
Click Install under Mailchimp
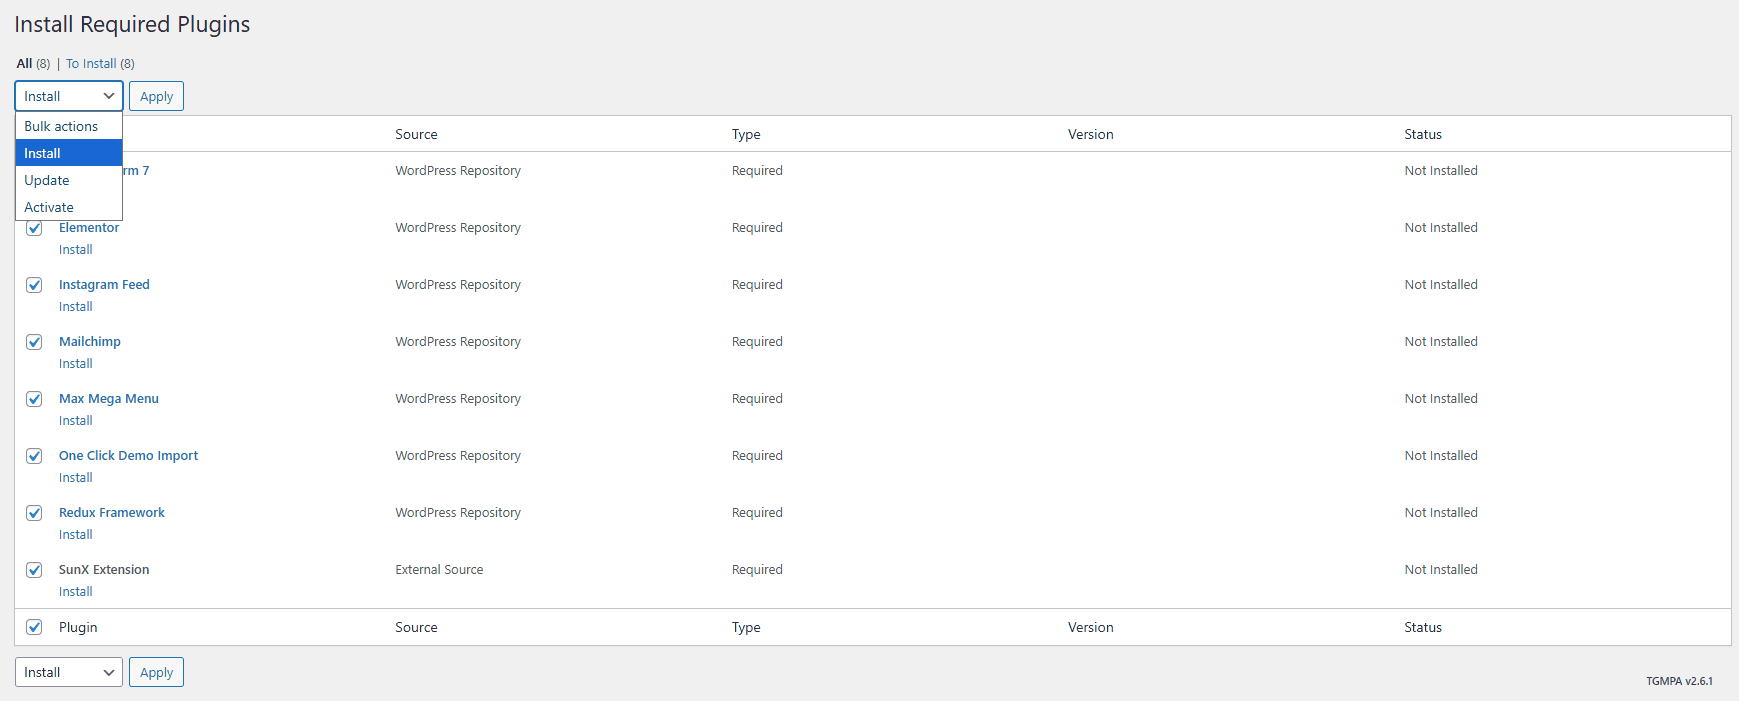tap(76, 363)
